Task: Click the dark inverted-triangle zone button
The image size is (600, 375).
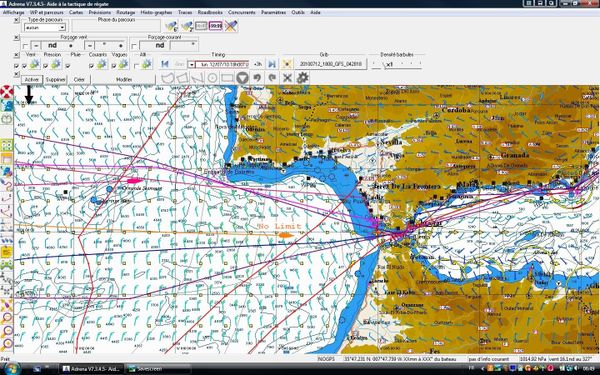Action: (x=242, y=78)
